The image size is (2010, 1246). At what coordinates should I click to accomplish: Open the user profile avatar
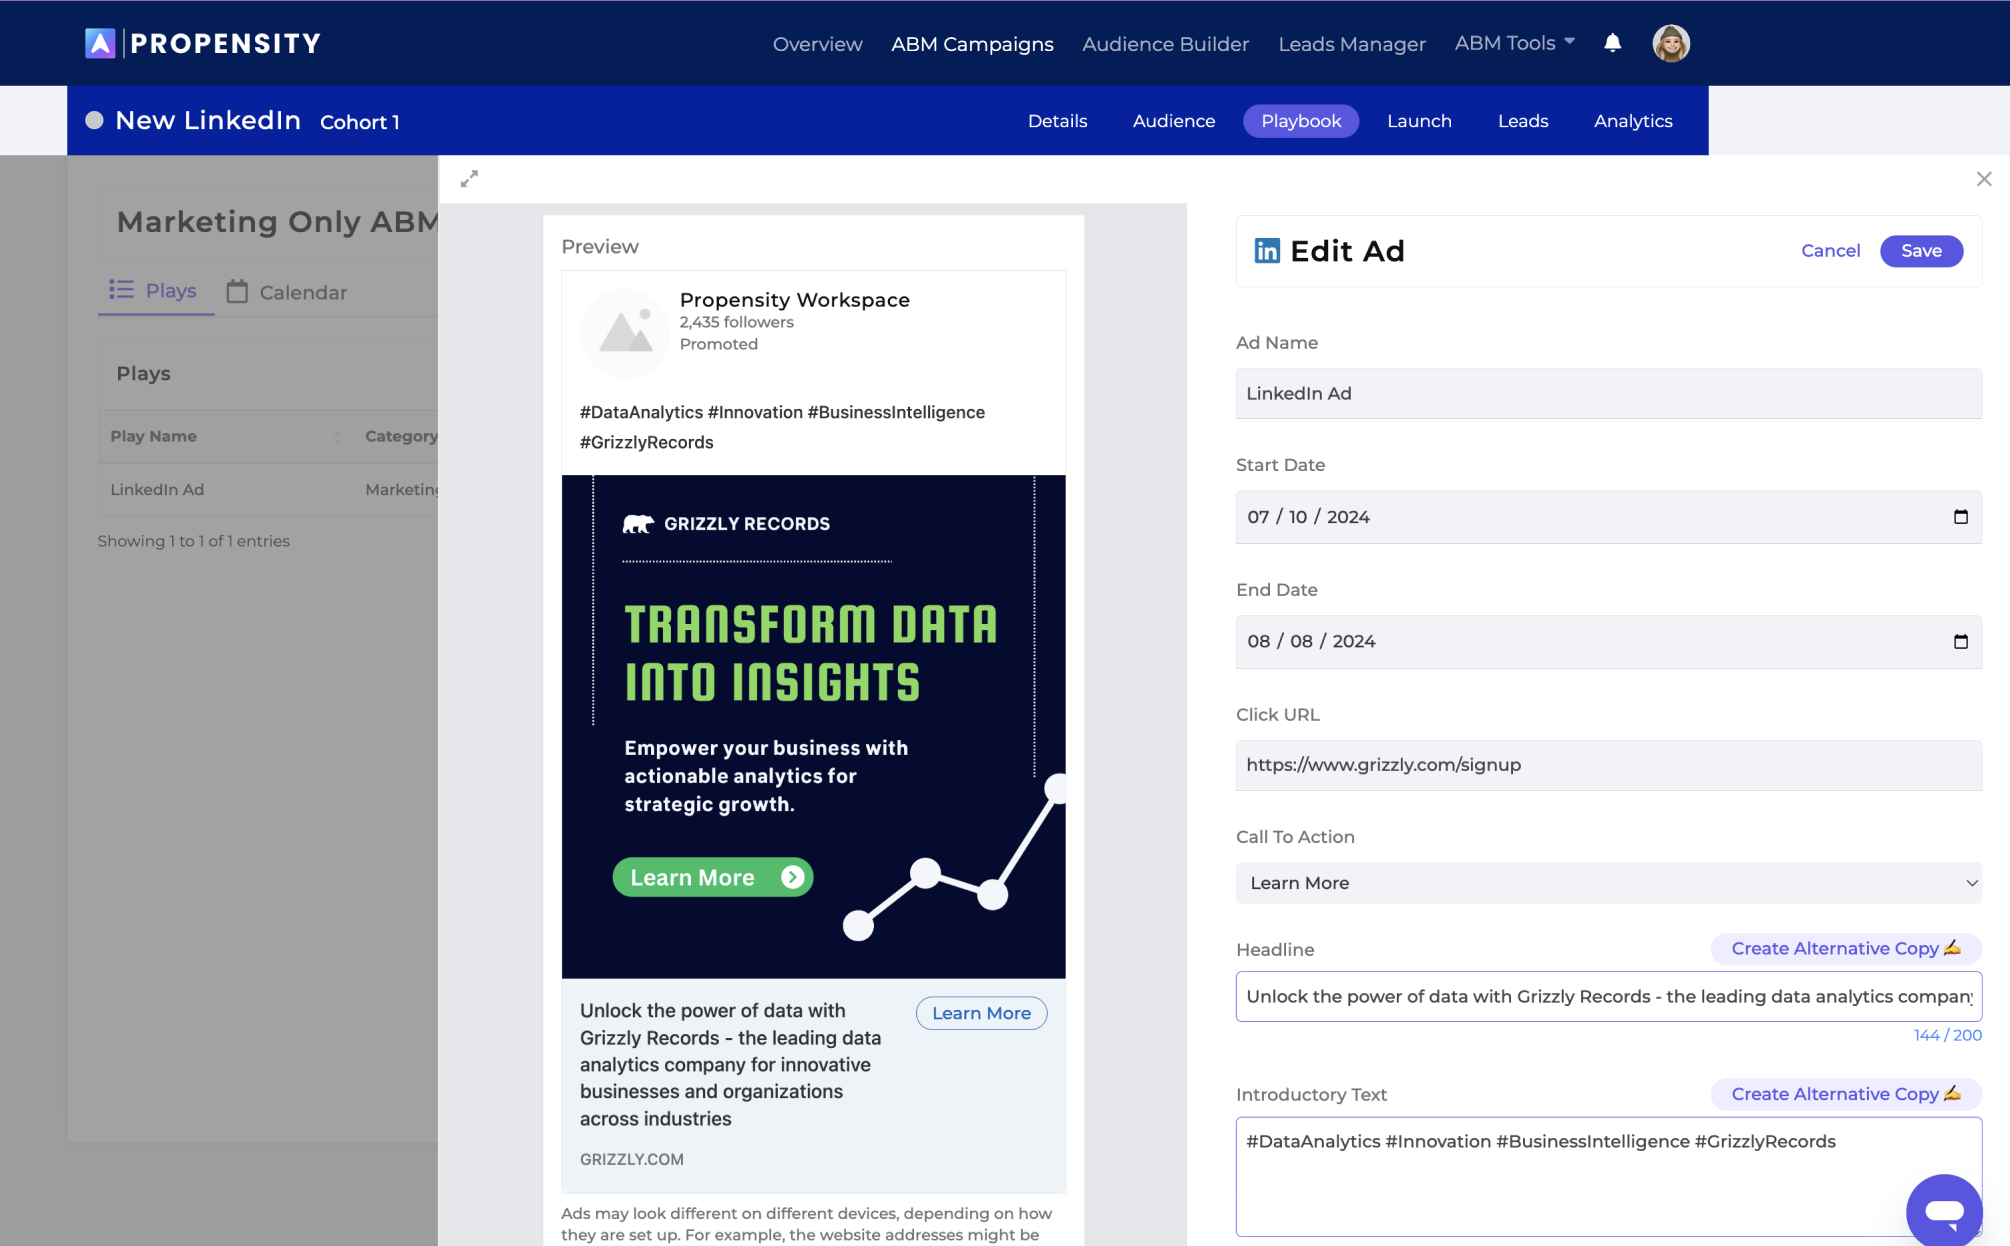(1671, 43)
